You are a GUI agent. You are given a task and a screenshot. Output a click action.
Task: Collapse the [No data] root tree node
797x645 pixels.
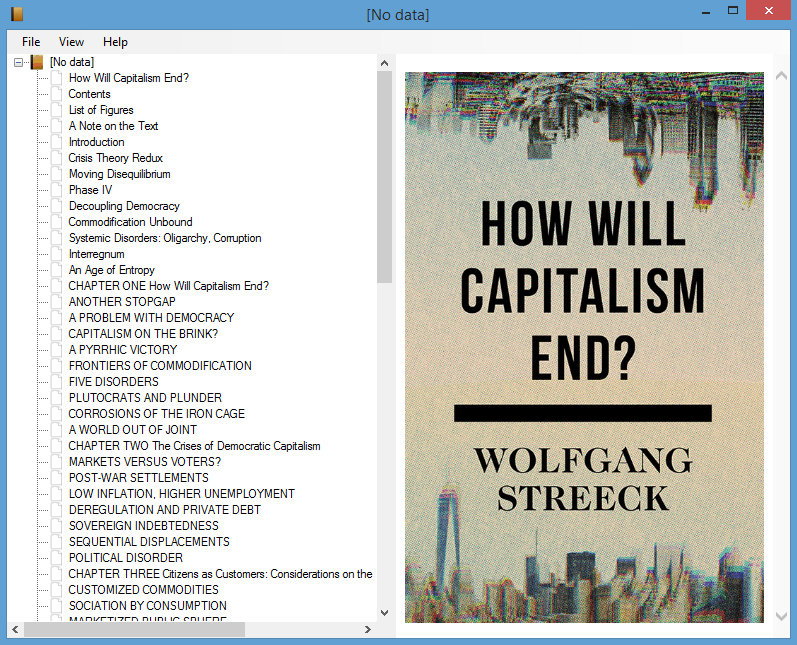(19, 63)
